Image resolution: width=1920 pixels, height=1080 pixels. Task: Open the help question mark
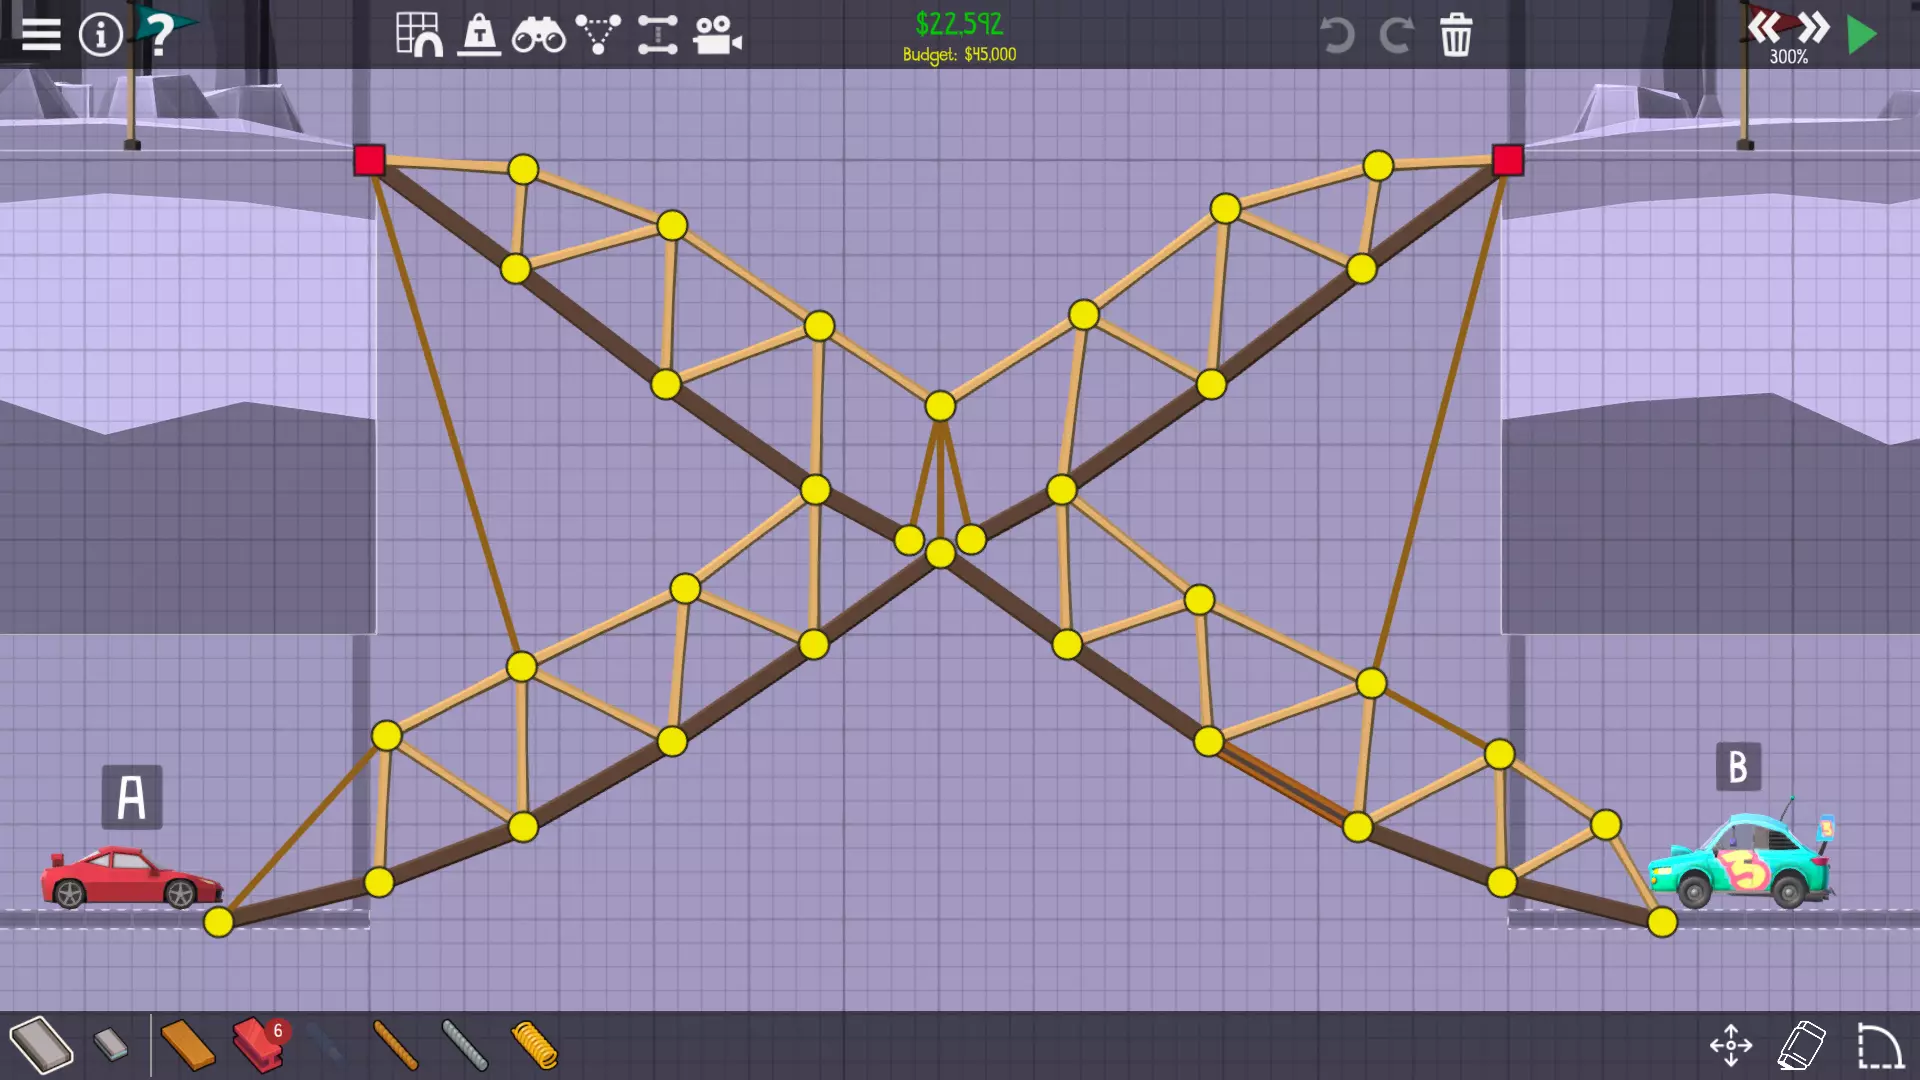160,33
